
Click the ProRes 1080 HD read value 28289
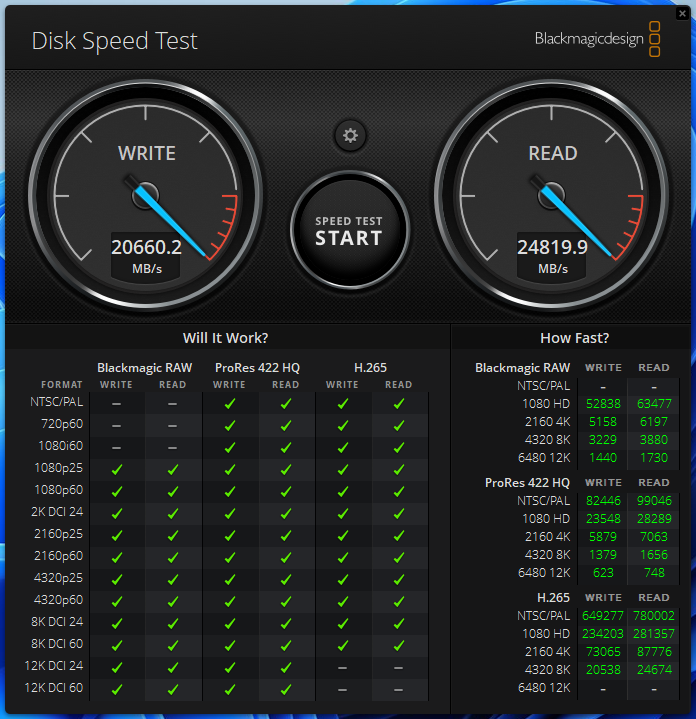pos(654,519)
